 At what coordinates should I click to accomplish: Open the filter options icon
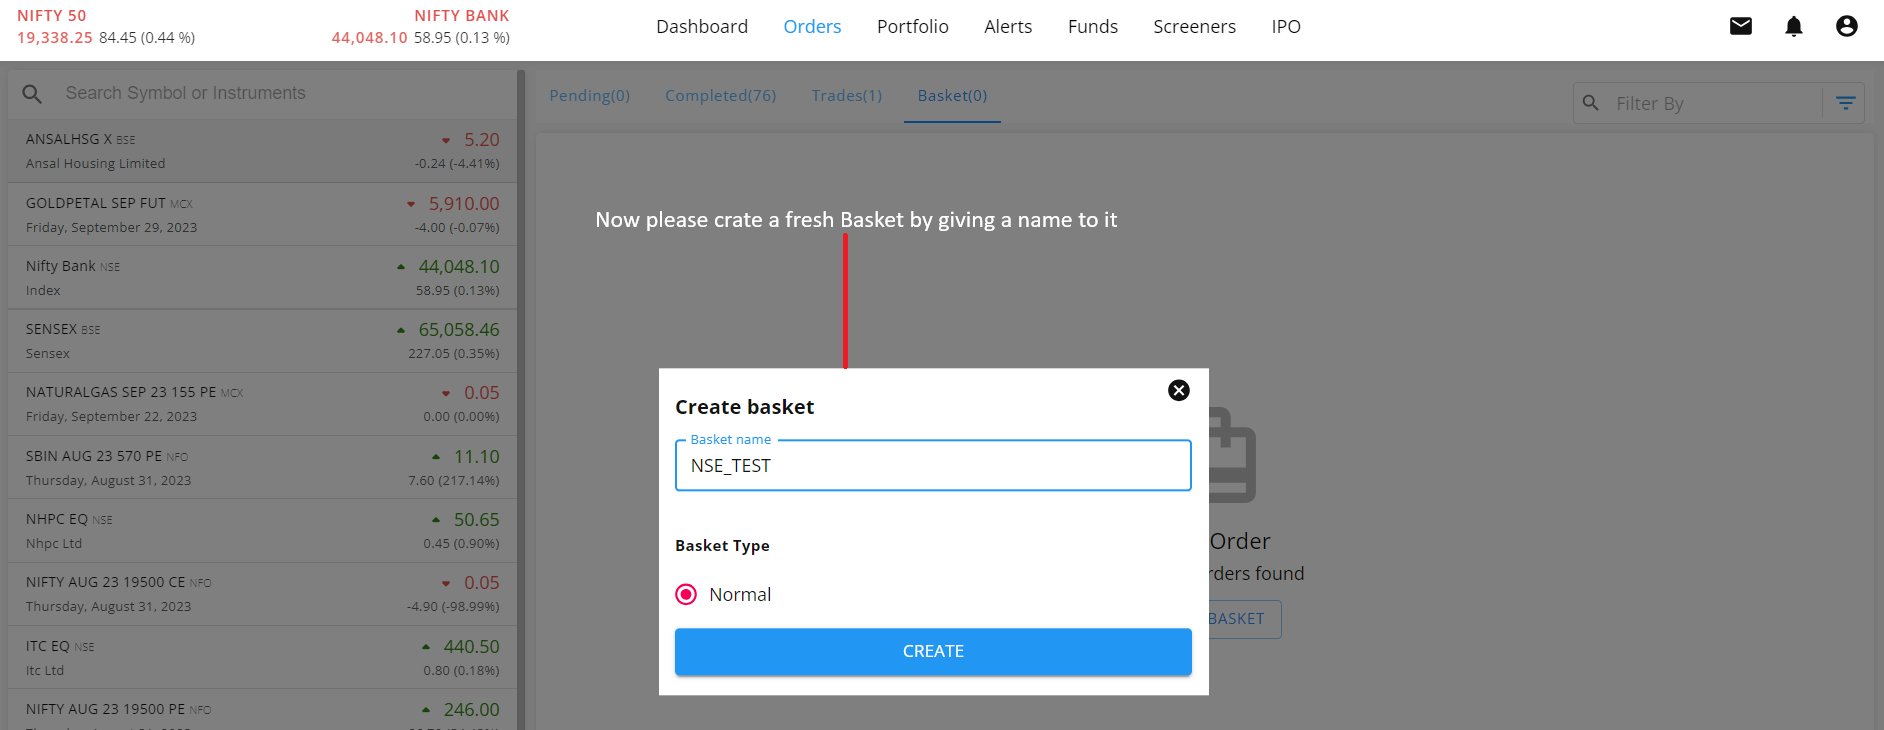point(1845,103)
